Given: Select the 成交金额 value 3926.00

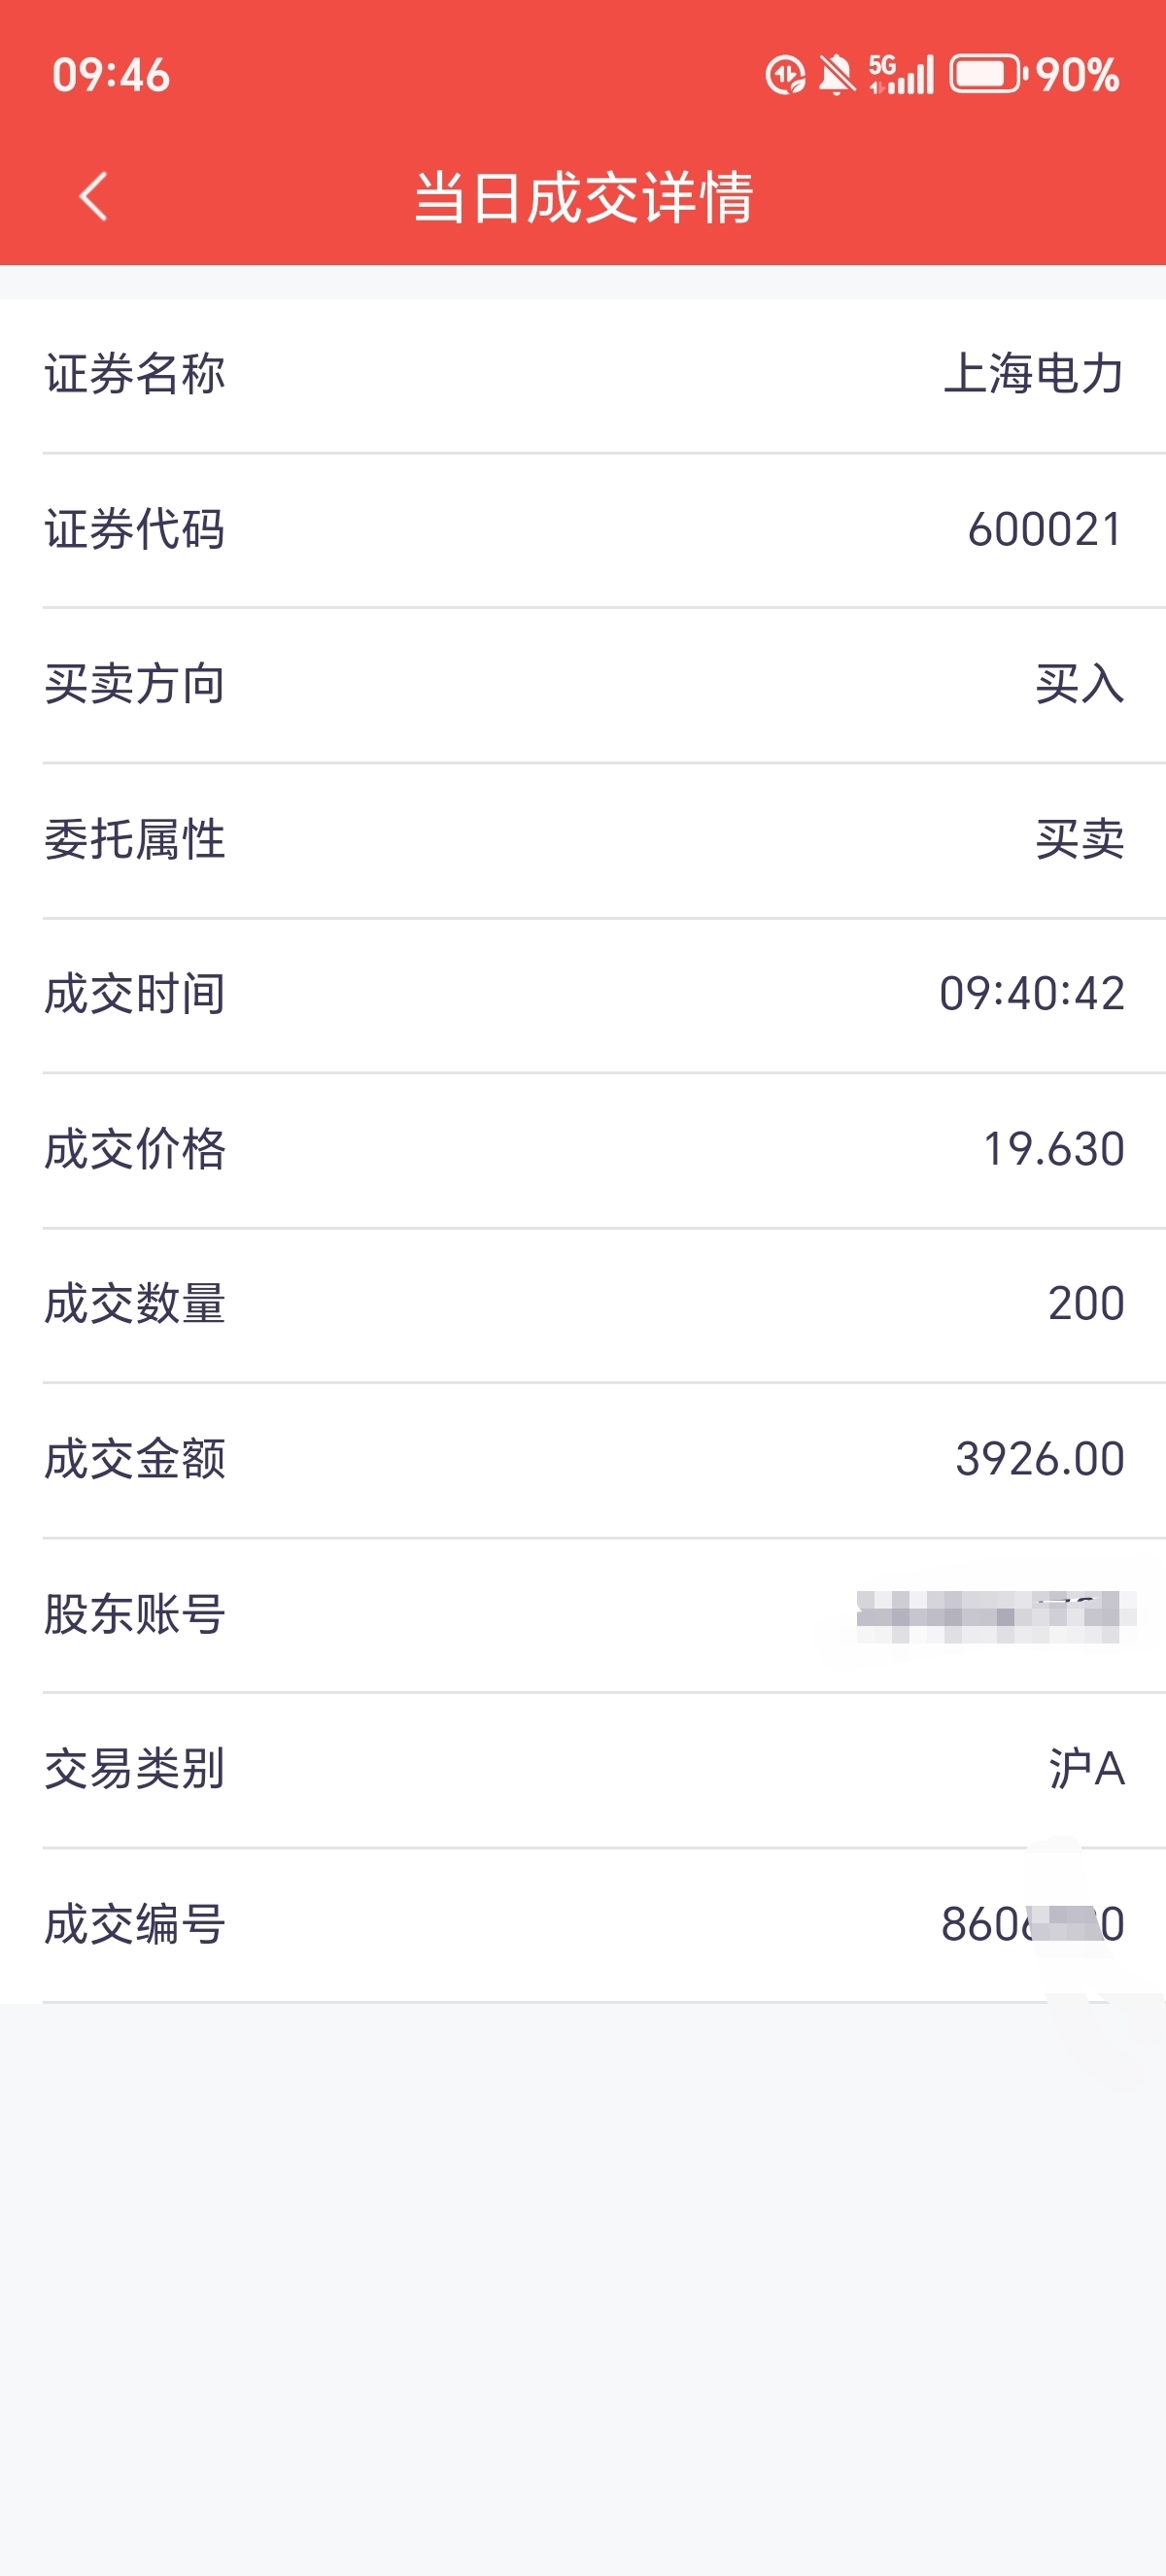Looking at the screenshot, I should 1040,1459.
